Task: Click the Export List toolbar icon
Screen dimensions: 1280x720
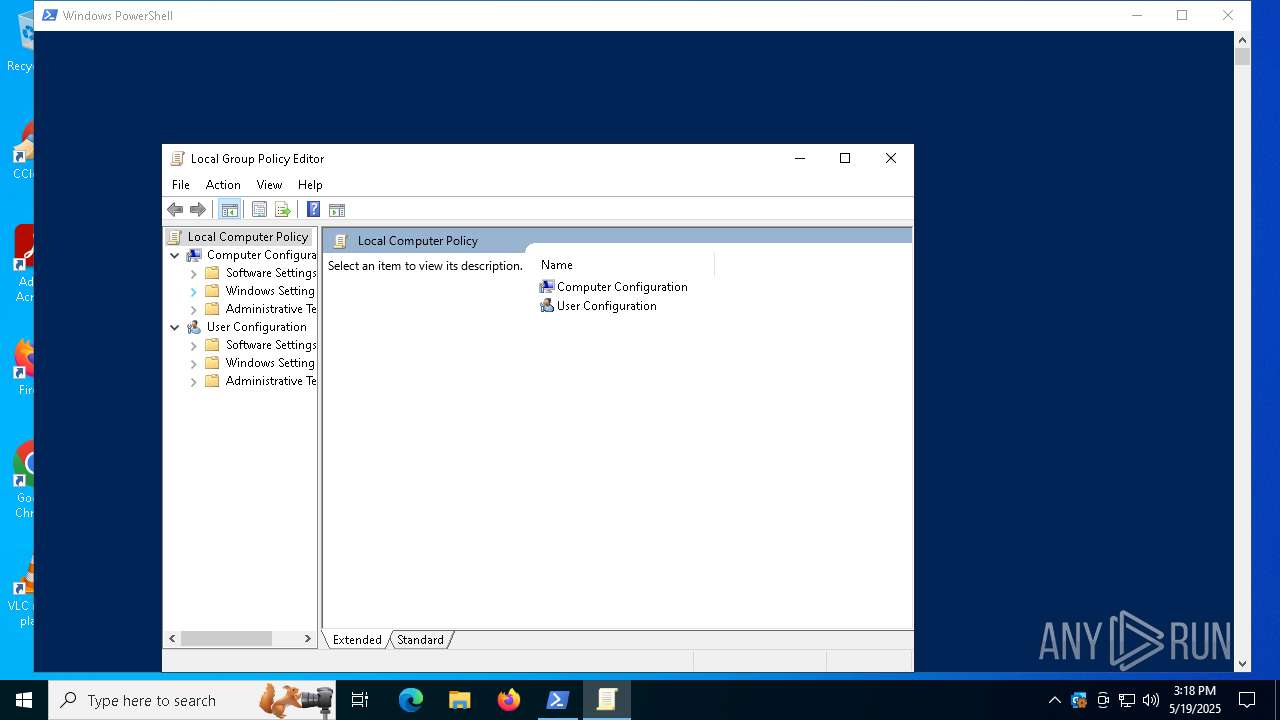Action: (283, 210)
